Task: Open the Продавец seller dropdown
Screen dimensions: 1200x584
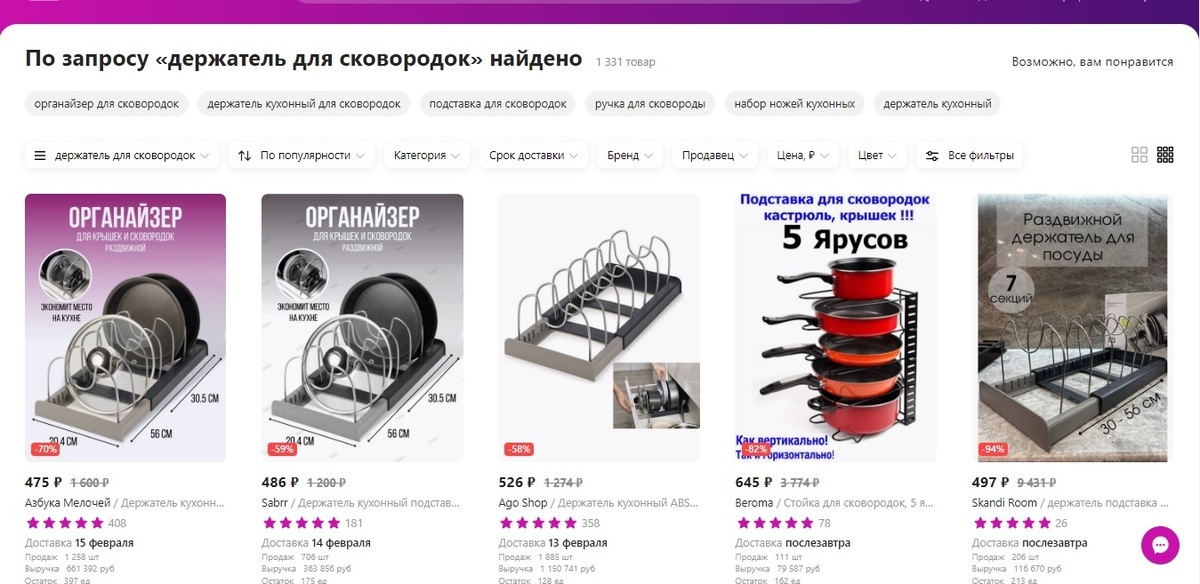Action: tap(716, 156)
